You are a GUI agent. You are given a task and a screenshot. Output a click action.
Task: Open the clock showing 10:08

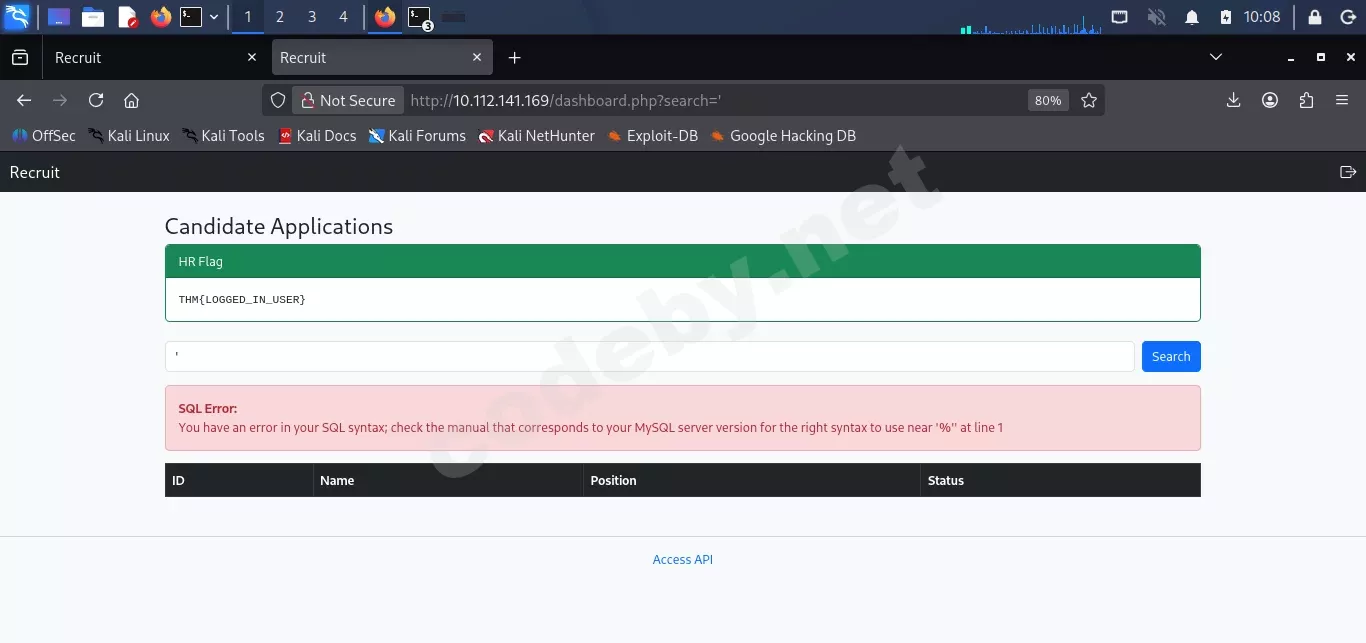coord(1262,17)
